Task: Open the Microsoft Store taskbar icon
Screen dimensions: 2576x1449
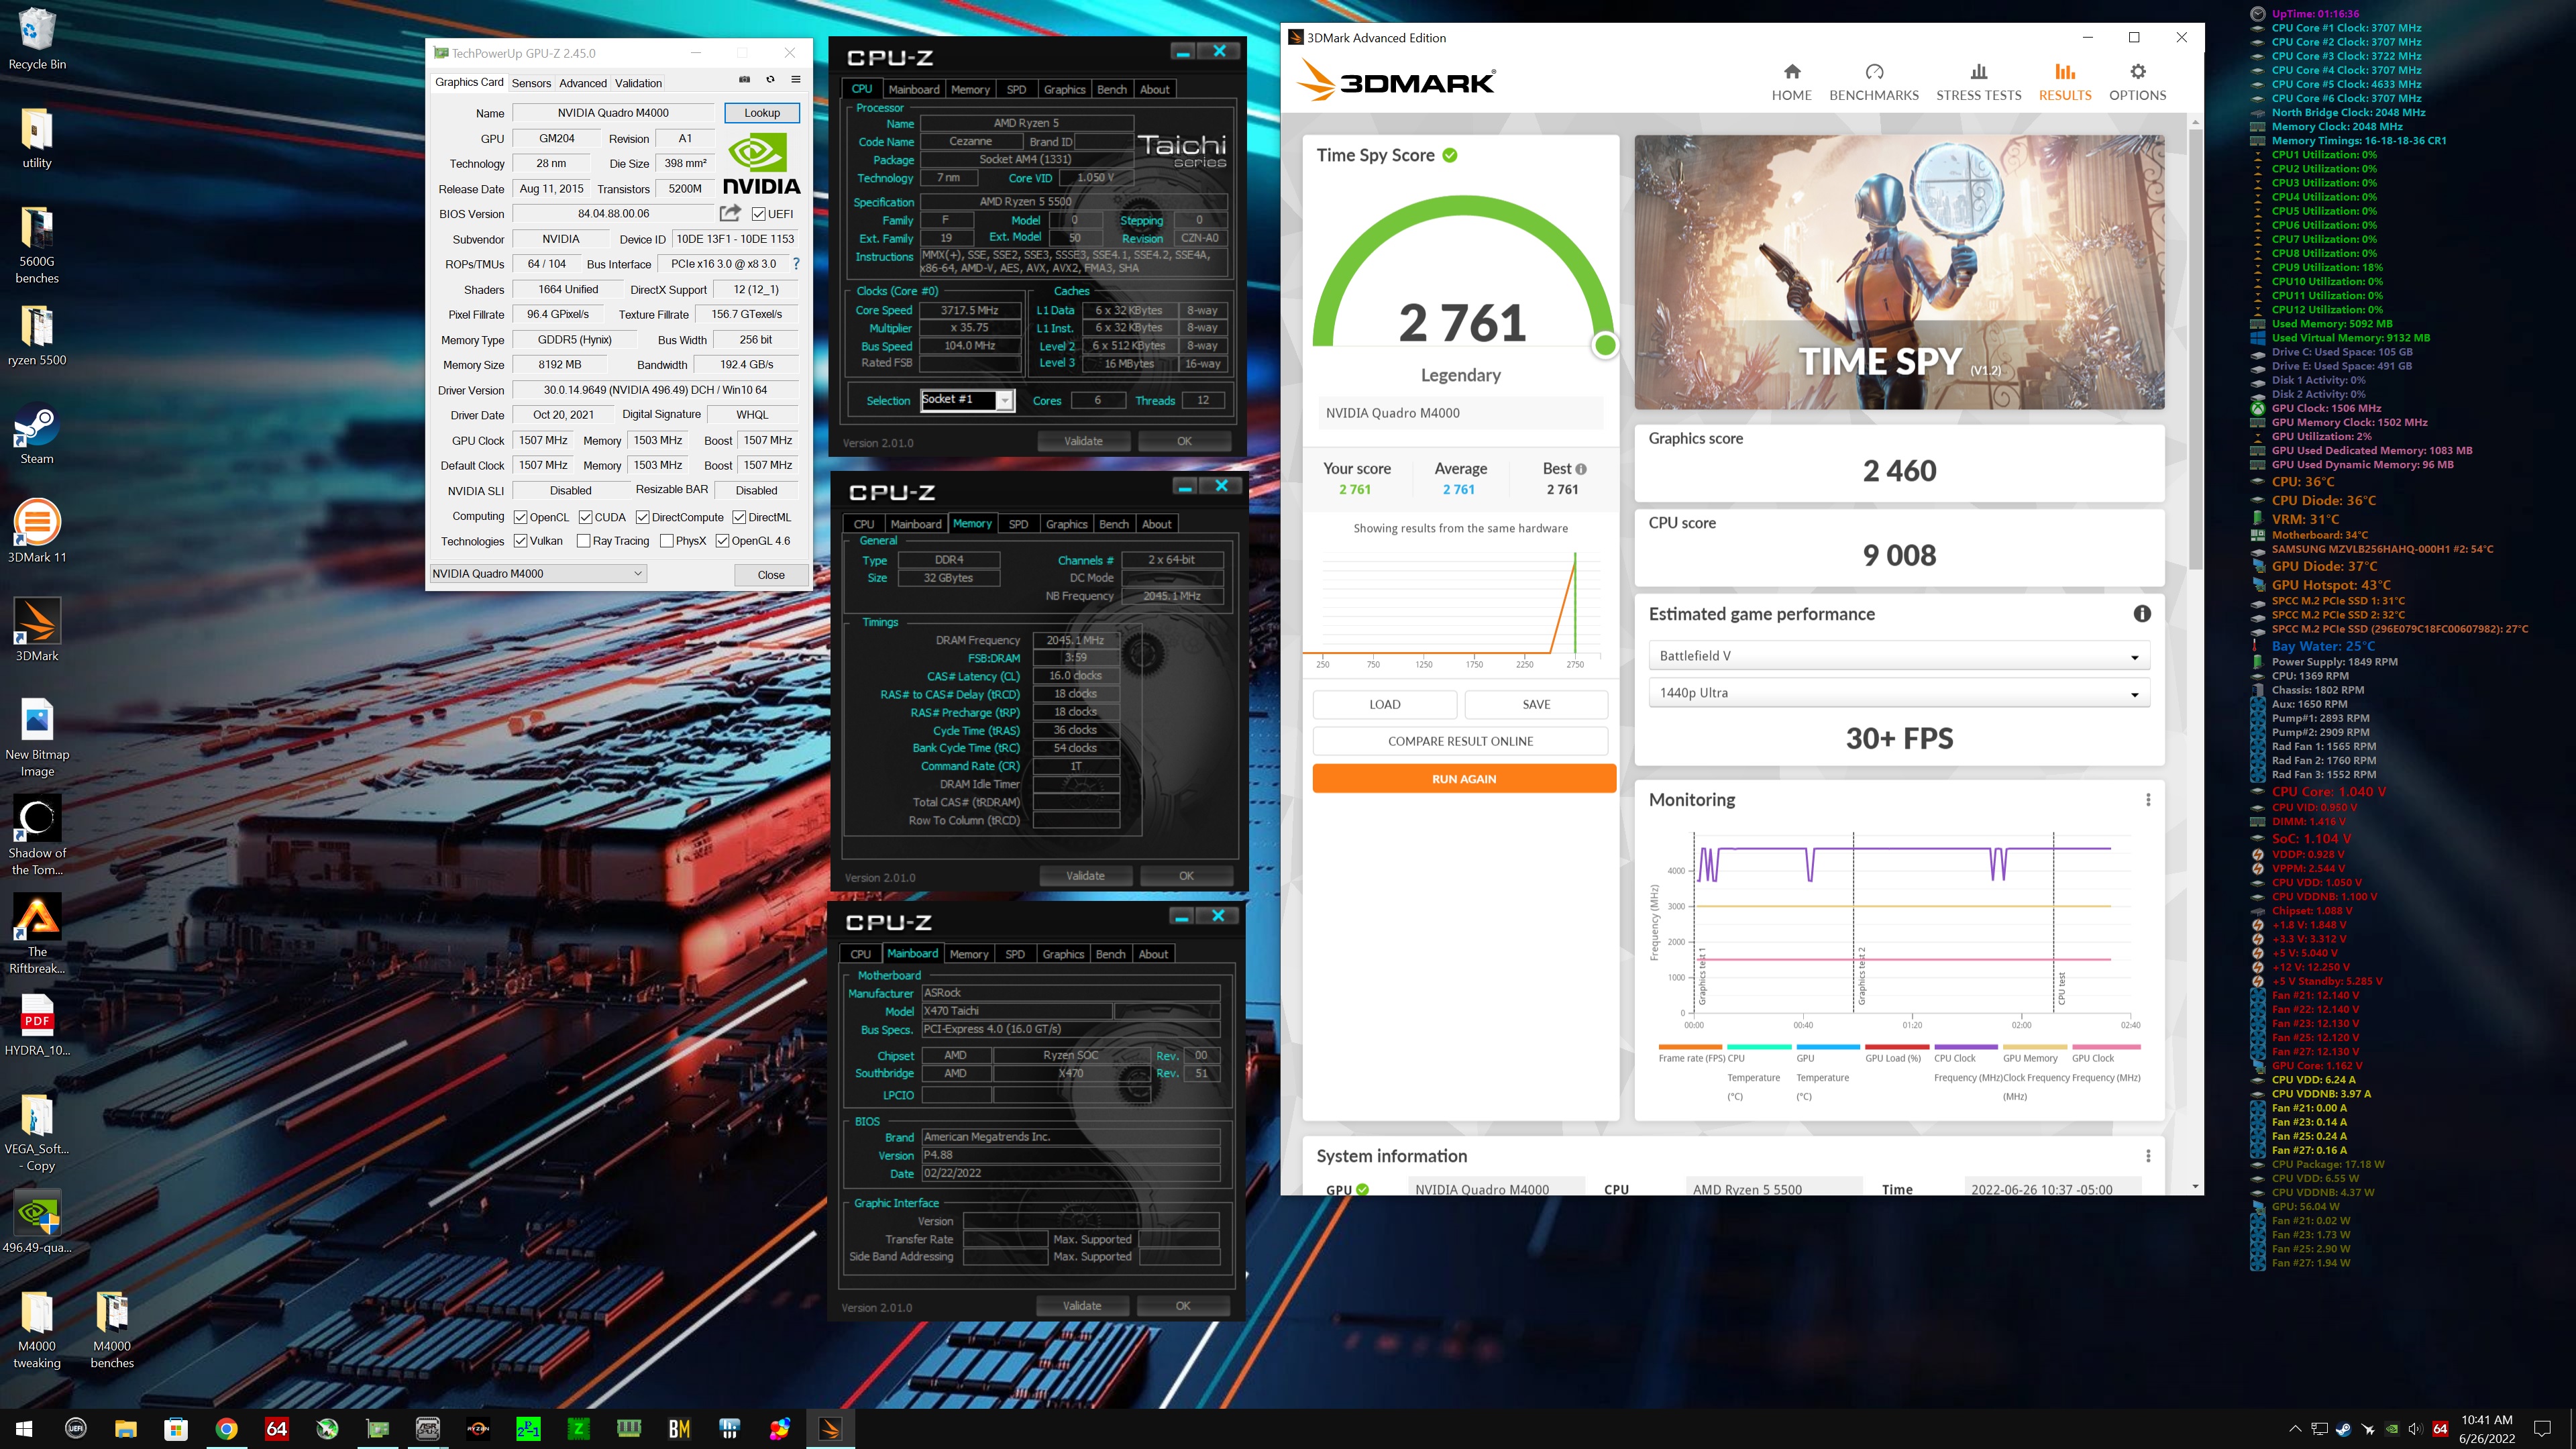Action: [x=176, y=1429]
